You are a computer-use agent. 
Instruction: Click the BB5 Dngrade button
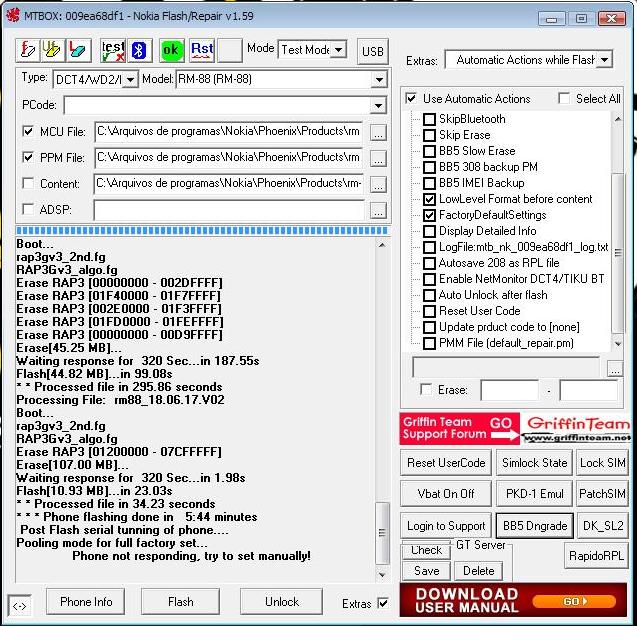pyautogui.click(x=535, y=526)
